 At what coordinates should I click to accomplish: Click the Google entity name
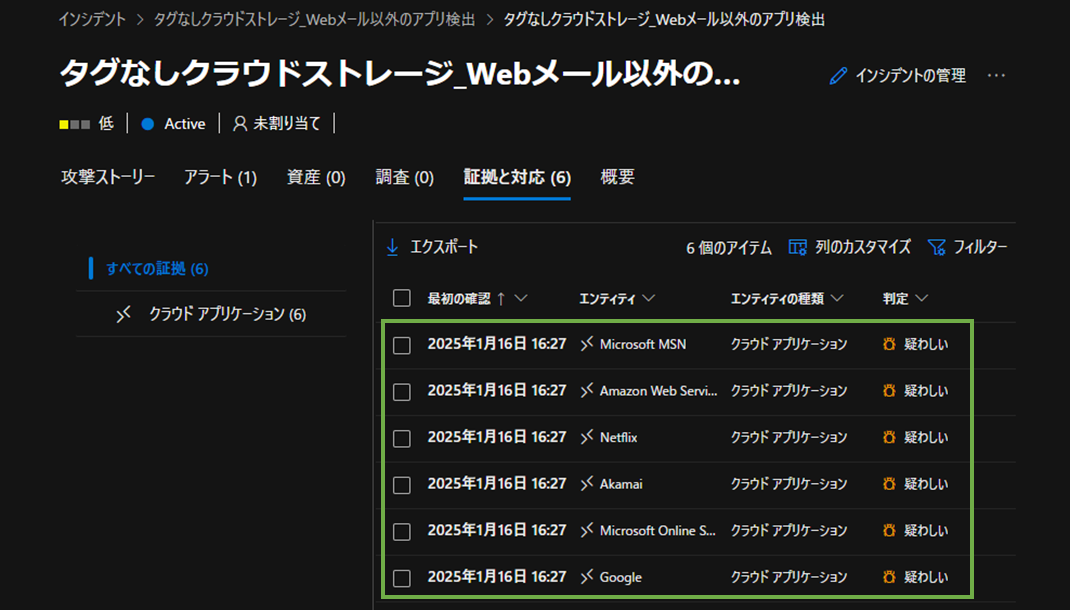621,577
